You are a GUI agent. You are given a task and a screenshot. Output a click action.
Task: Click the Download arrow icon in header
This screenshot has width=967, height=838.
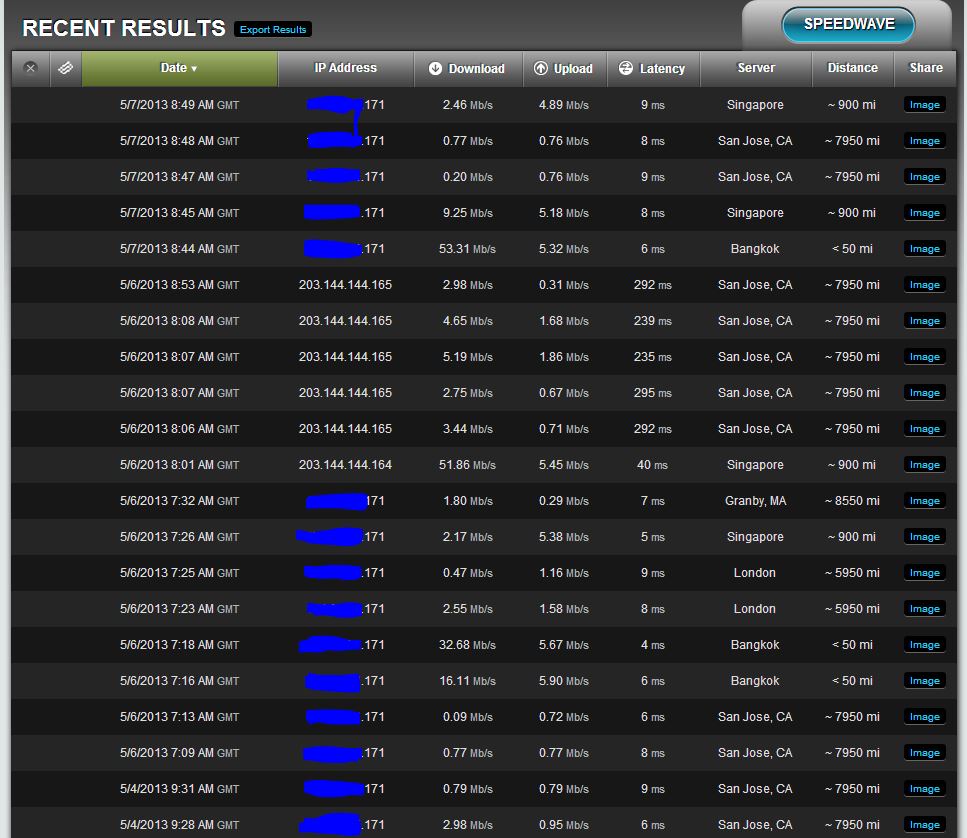pyautogui.click(x=435, y=68)
